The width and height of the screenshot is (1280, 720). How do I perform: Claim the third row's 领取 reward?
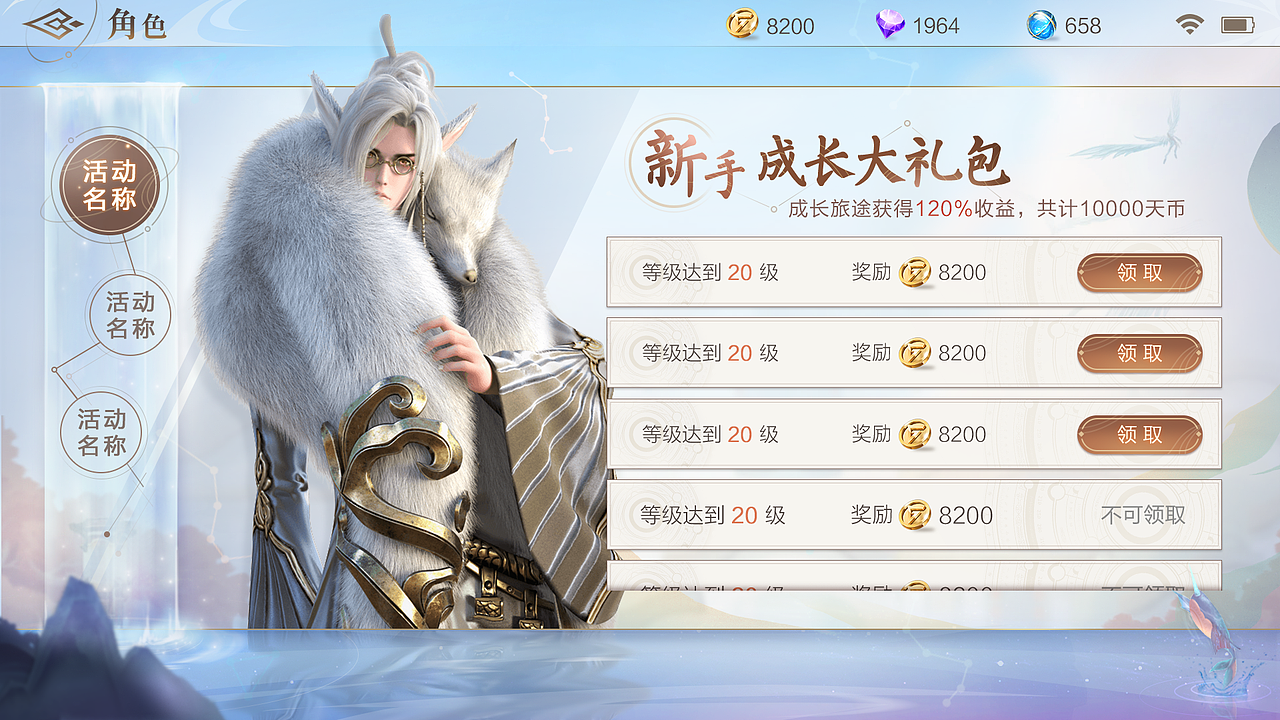pos(1140,434)
